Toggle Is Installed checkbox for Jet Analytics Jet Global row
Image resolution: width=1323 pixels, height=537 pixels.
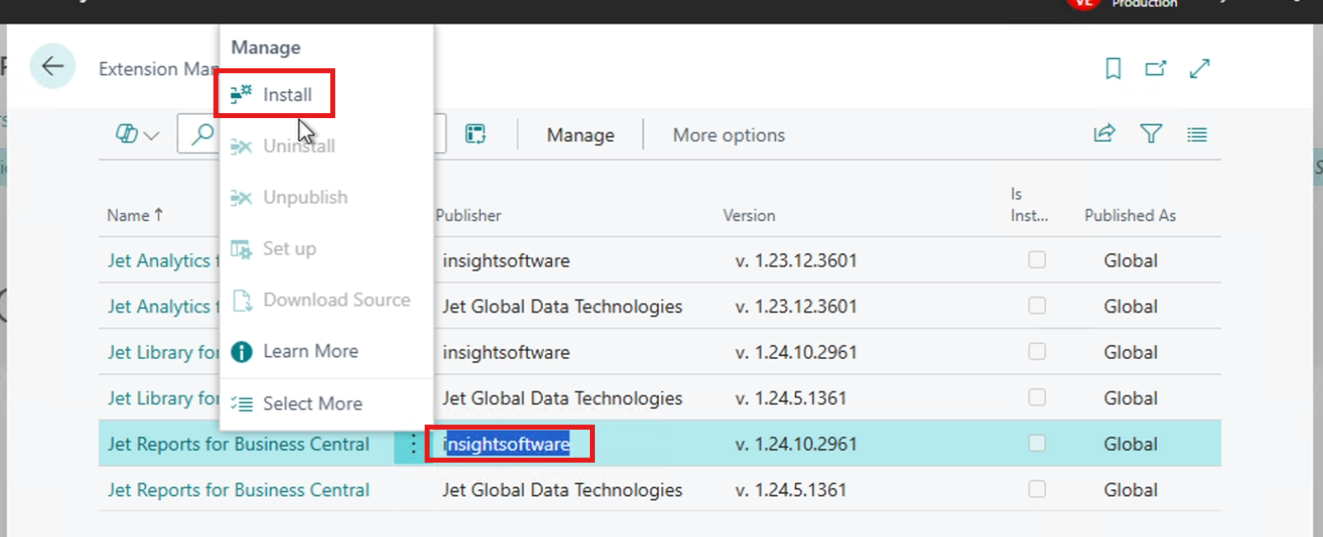tap(1037, 306)
